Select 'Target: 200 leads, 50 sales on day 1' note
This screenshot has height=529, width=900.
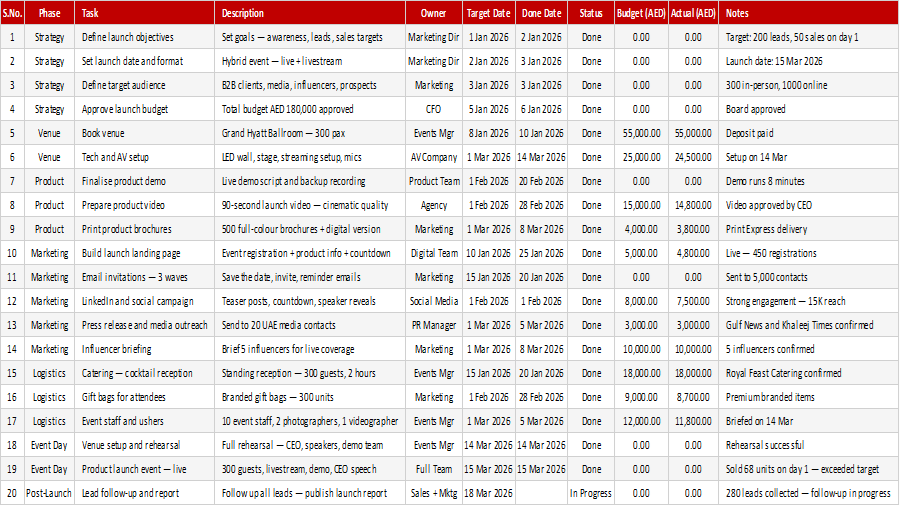[x=808, y=37]
